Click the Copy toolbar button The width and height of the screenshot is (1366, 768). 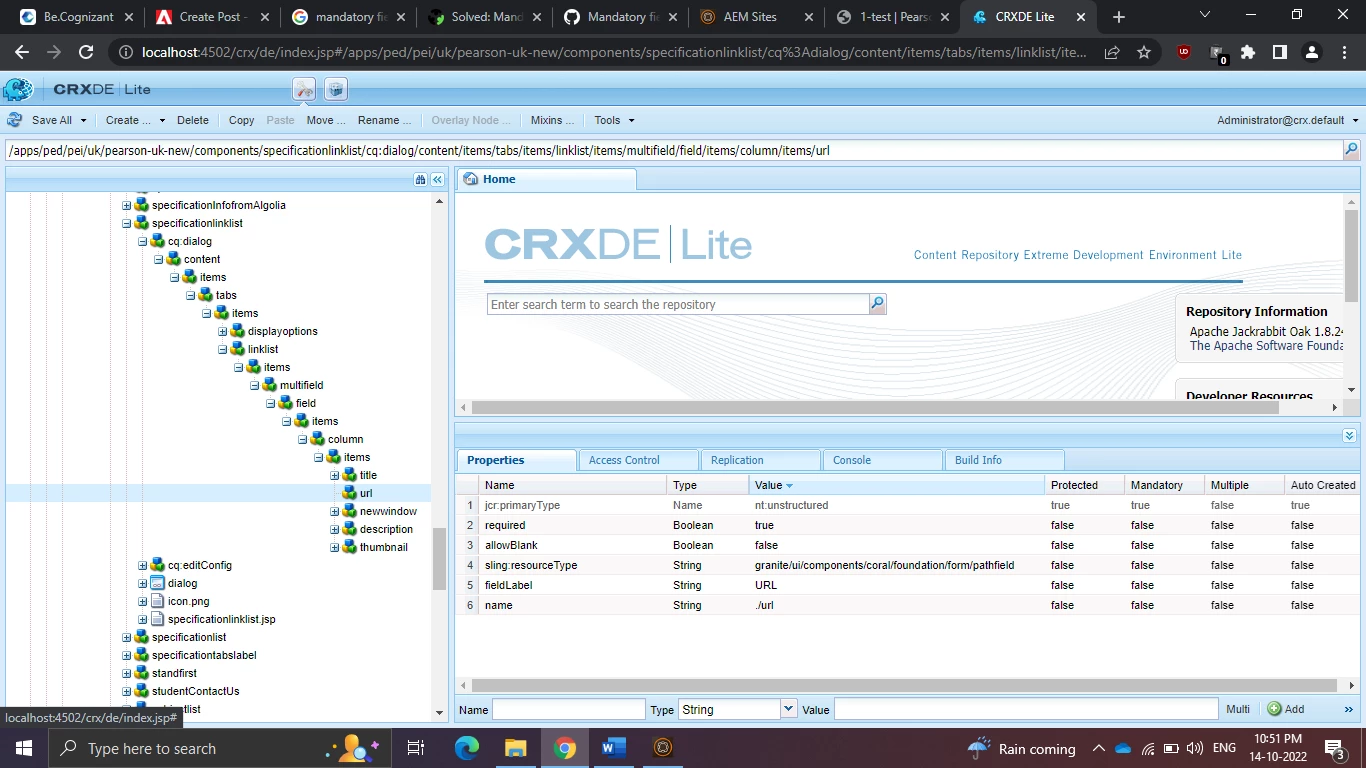click(241, 120)
